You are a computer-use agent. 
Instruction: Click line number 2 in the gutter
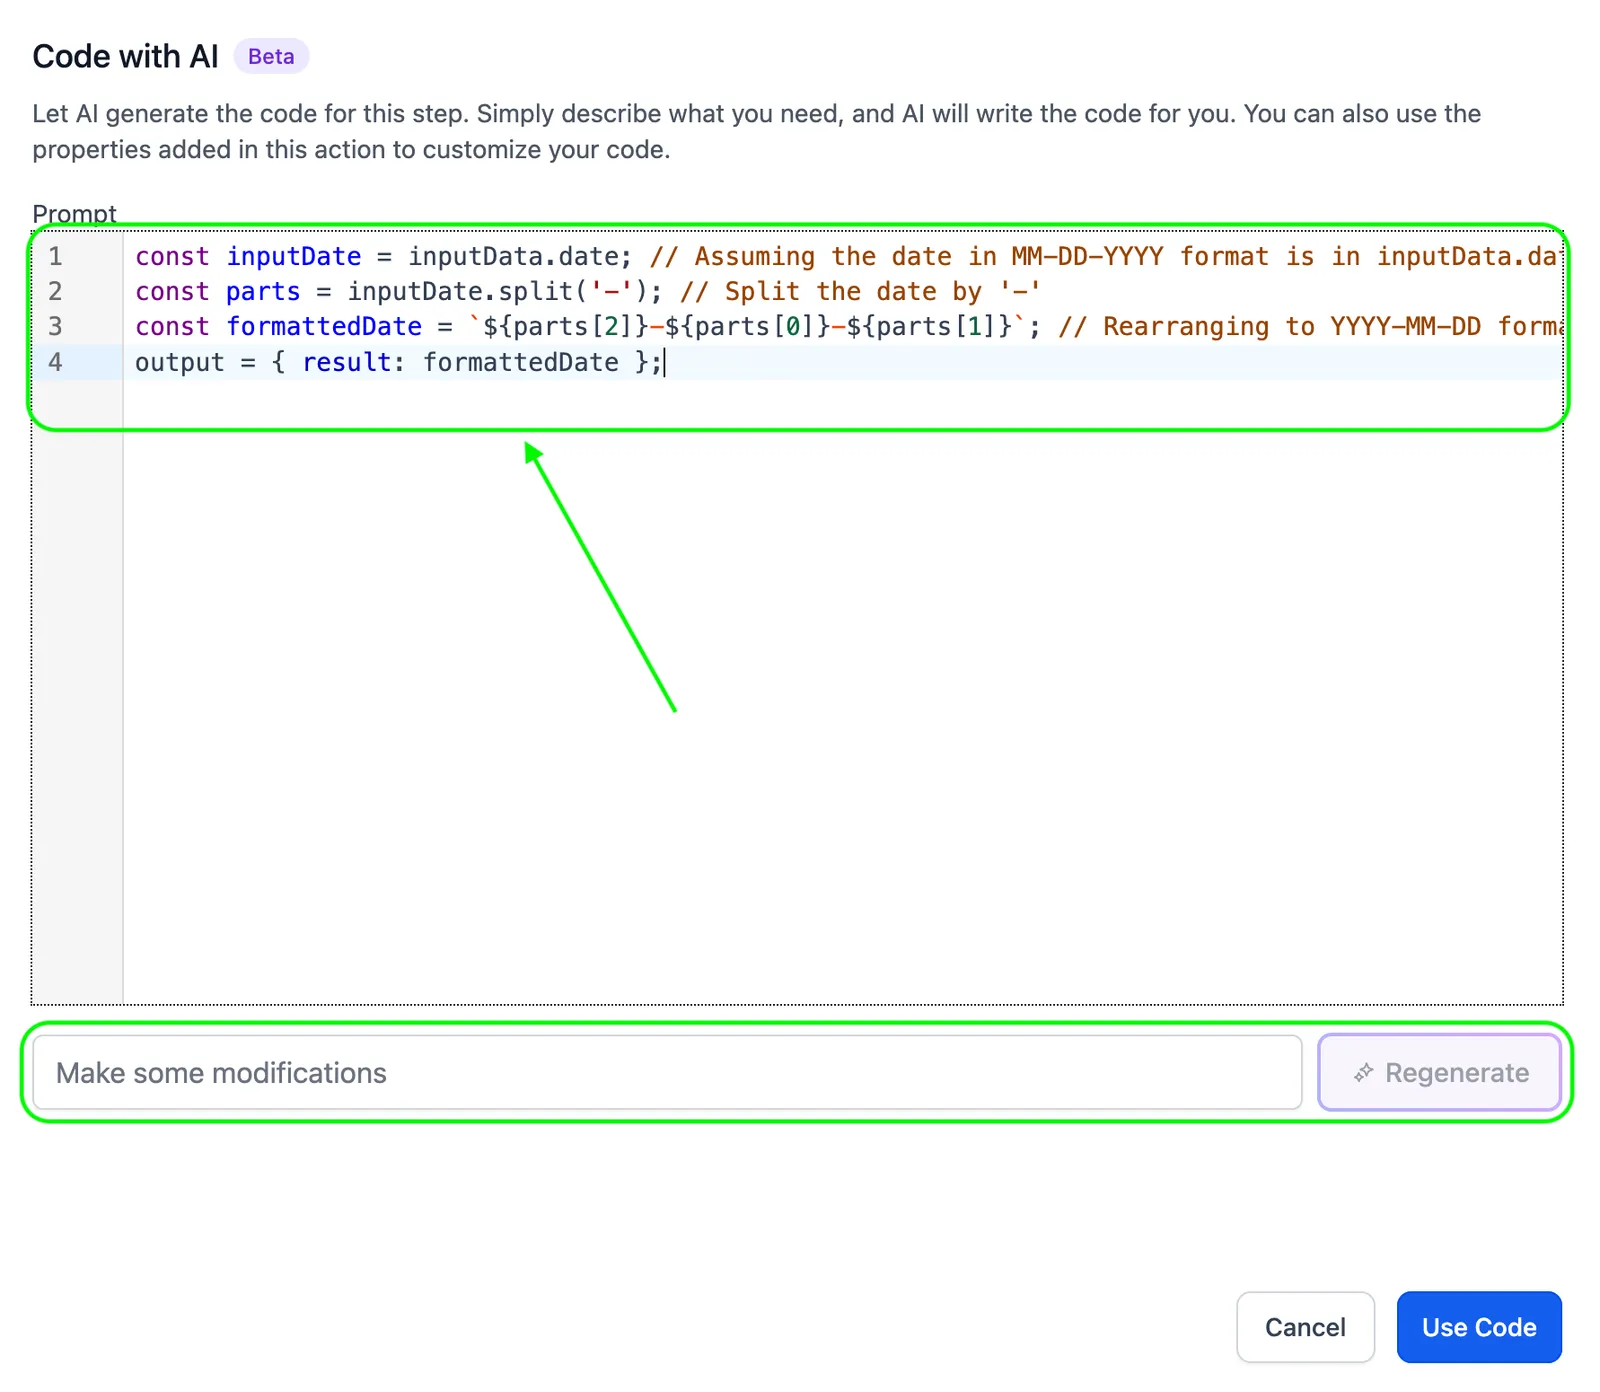[x=56, y=291]
